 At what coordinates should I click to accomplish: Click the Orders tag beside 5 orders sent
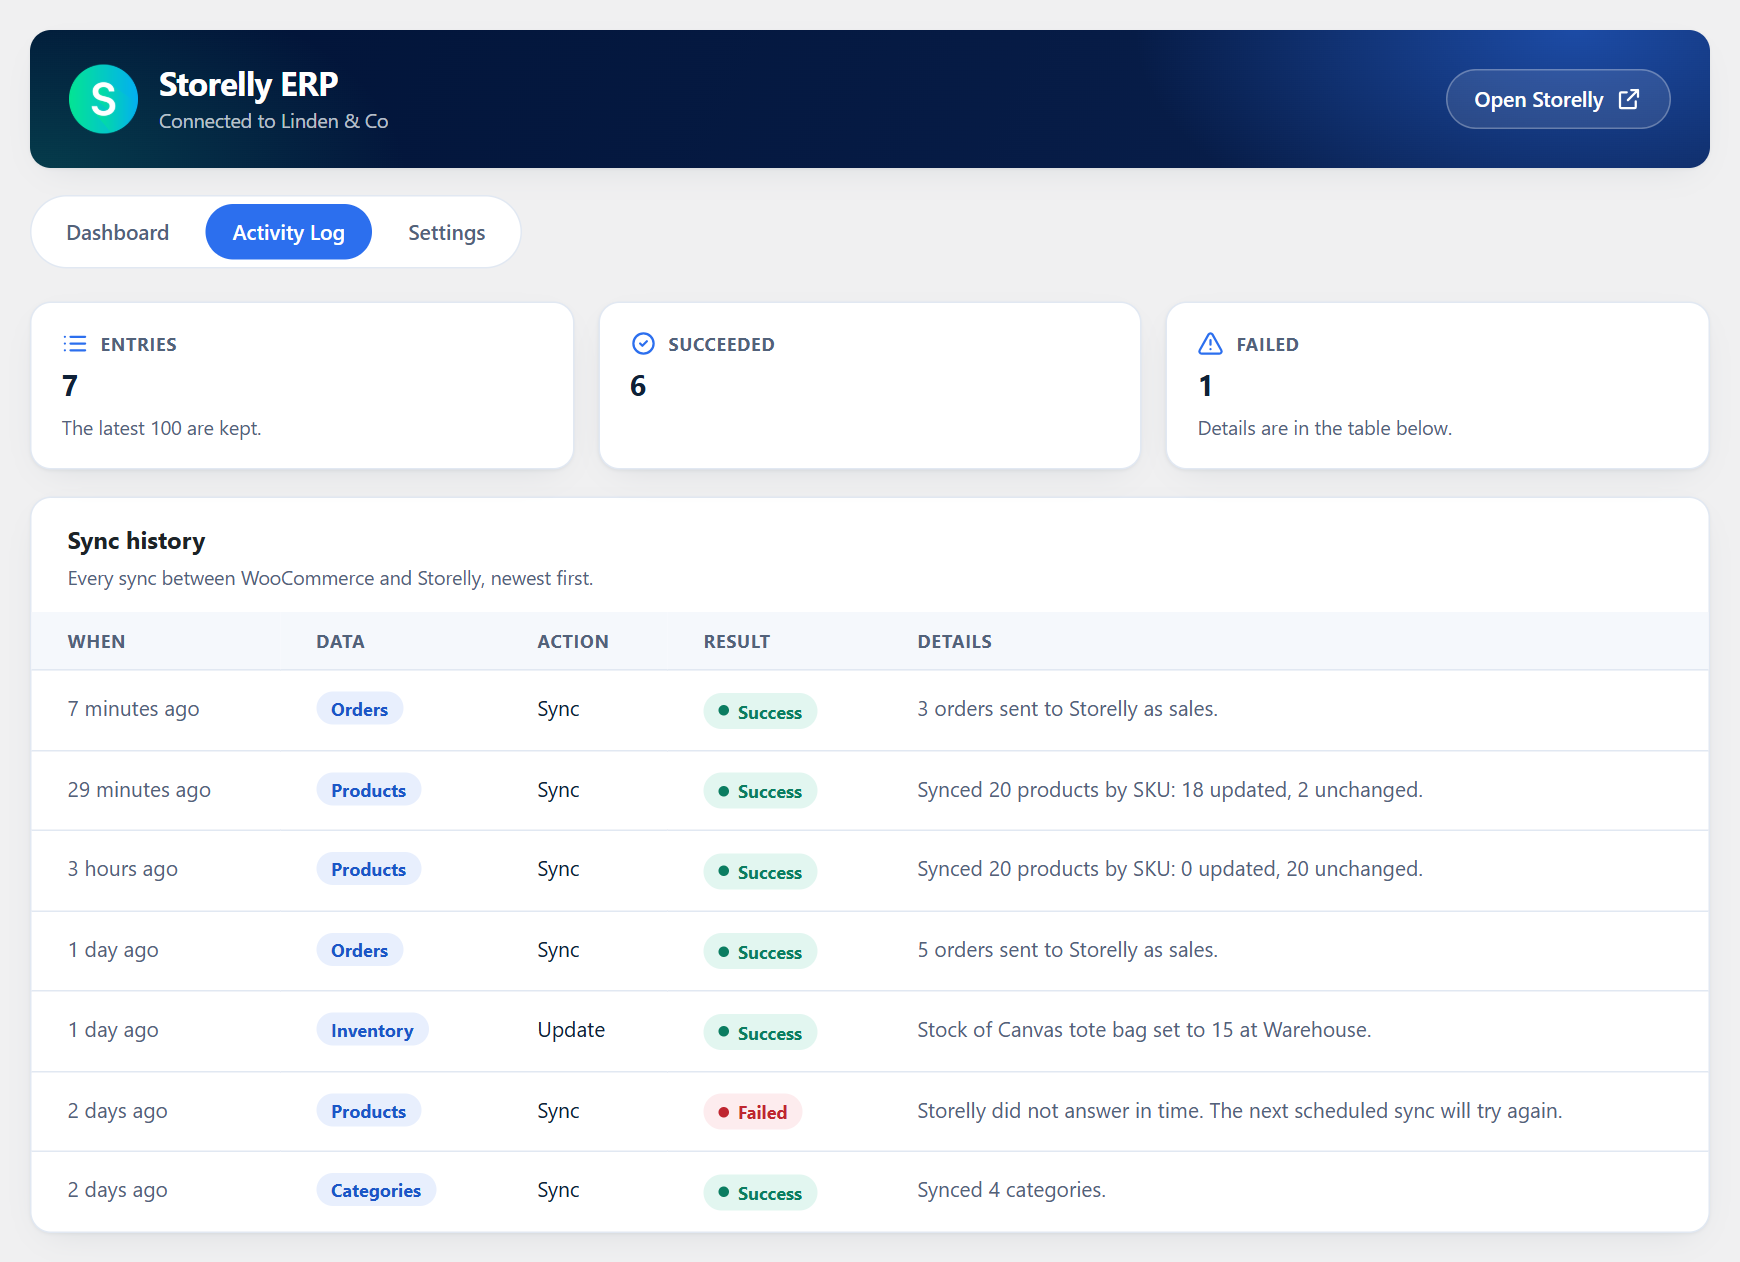coord(360,950)
